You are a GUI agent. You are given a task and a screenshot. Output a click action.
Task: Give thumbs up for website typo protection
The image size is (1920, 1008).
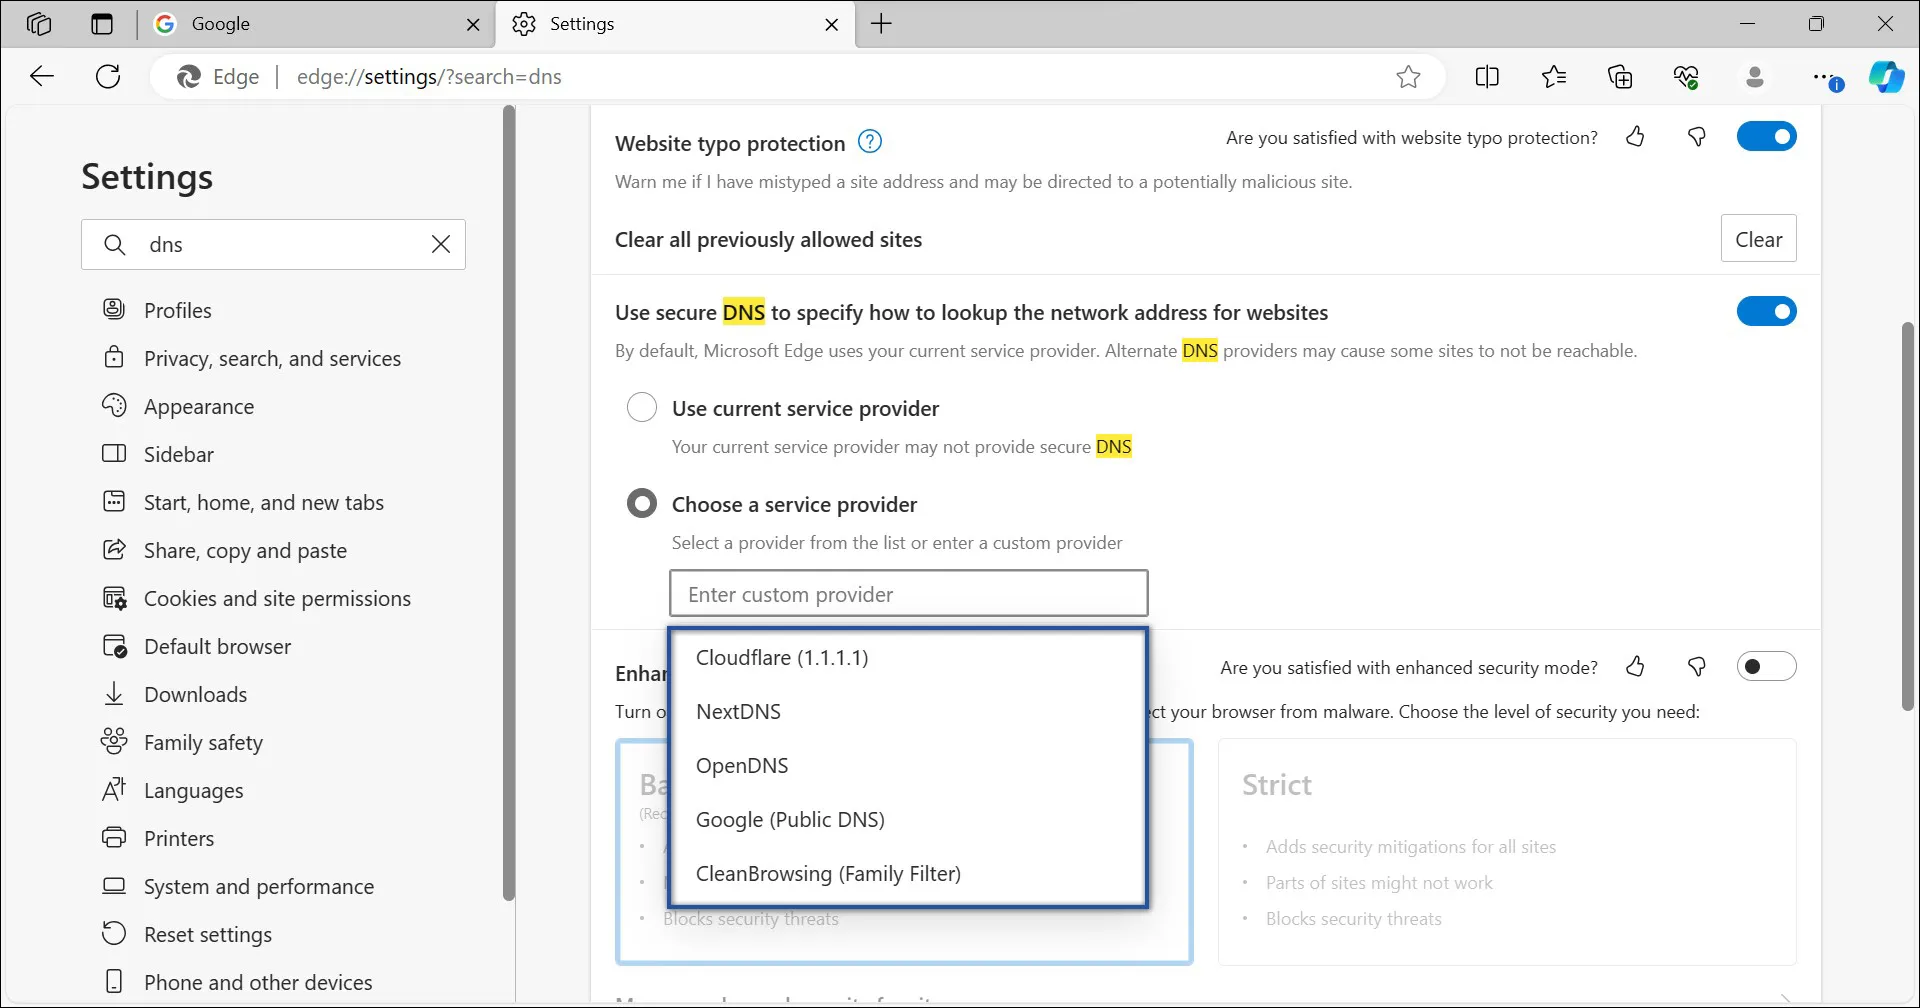pyautogui.click(x=1637, y=137)
